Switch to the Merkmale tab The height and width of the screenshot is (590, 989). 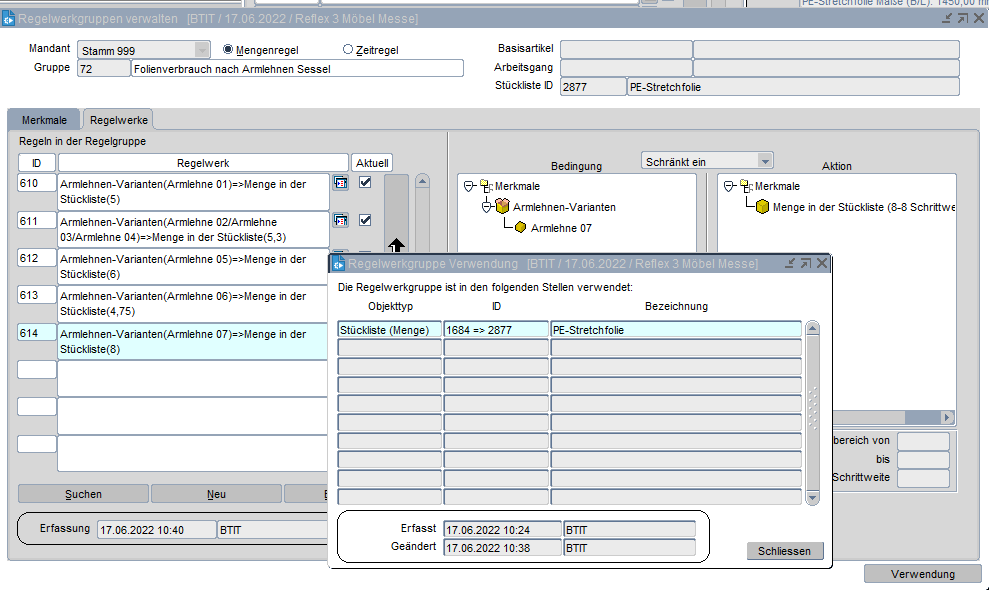click(x=44, y=120)
